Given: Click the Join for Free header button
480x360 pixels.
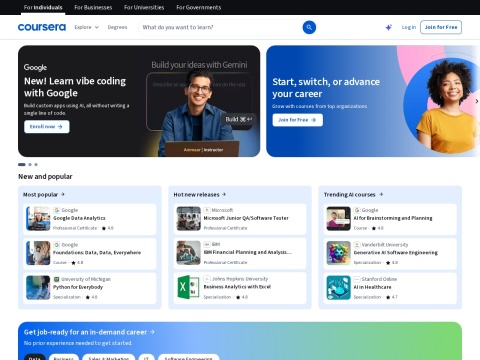Looking at the screenshot, I should (441, 27).
